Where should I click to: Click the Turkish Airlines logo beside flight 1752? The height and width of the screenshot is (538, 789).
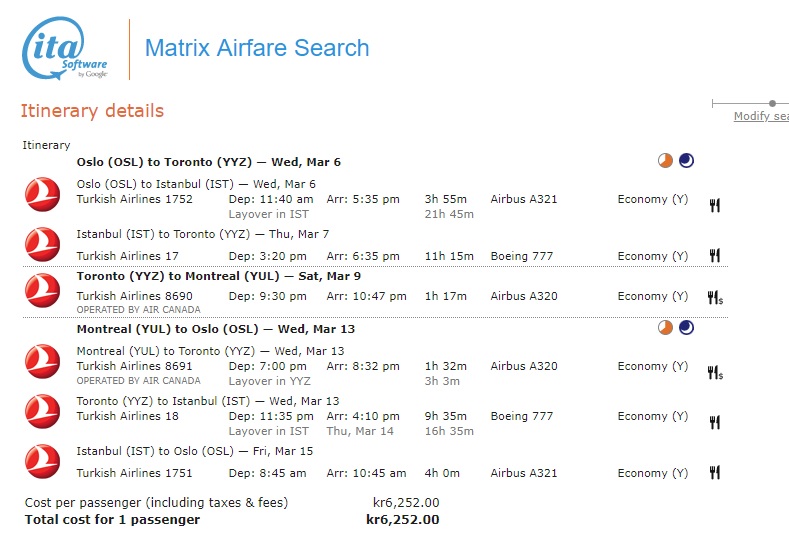[42, 194]
